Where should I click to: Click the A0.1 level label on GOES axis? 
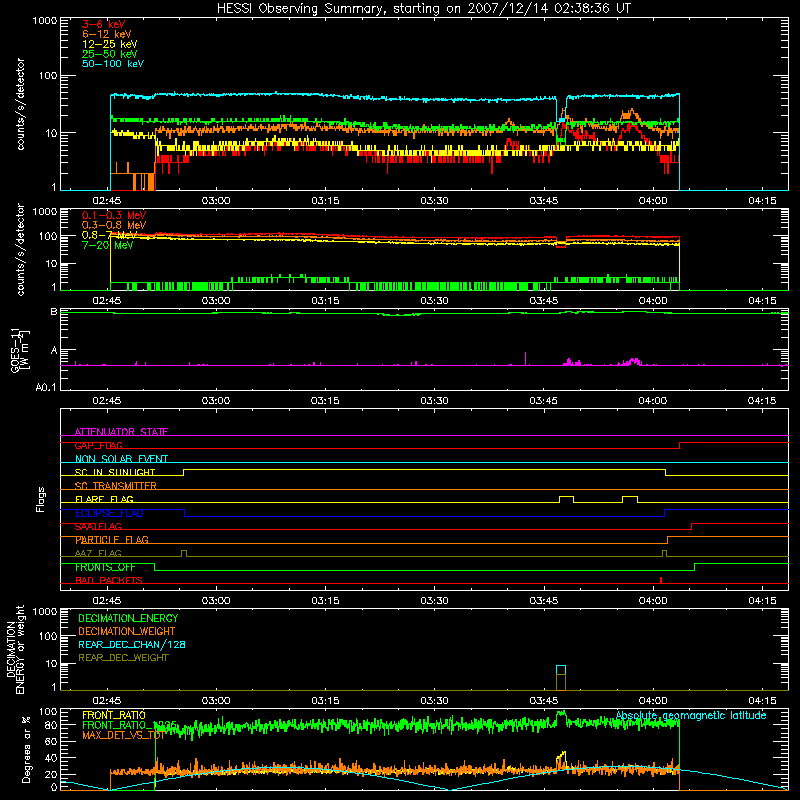tap(46, 387)
